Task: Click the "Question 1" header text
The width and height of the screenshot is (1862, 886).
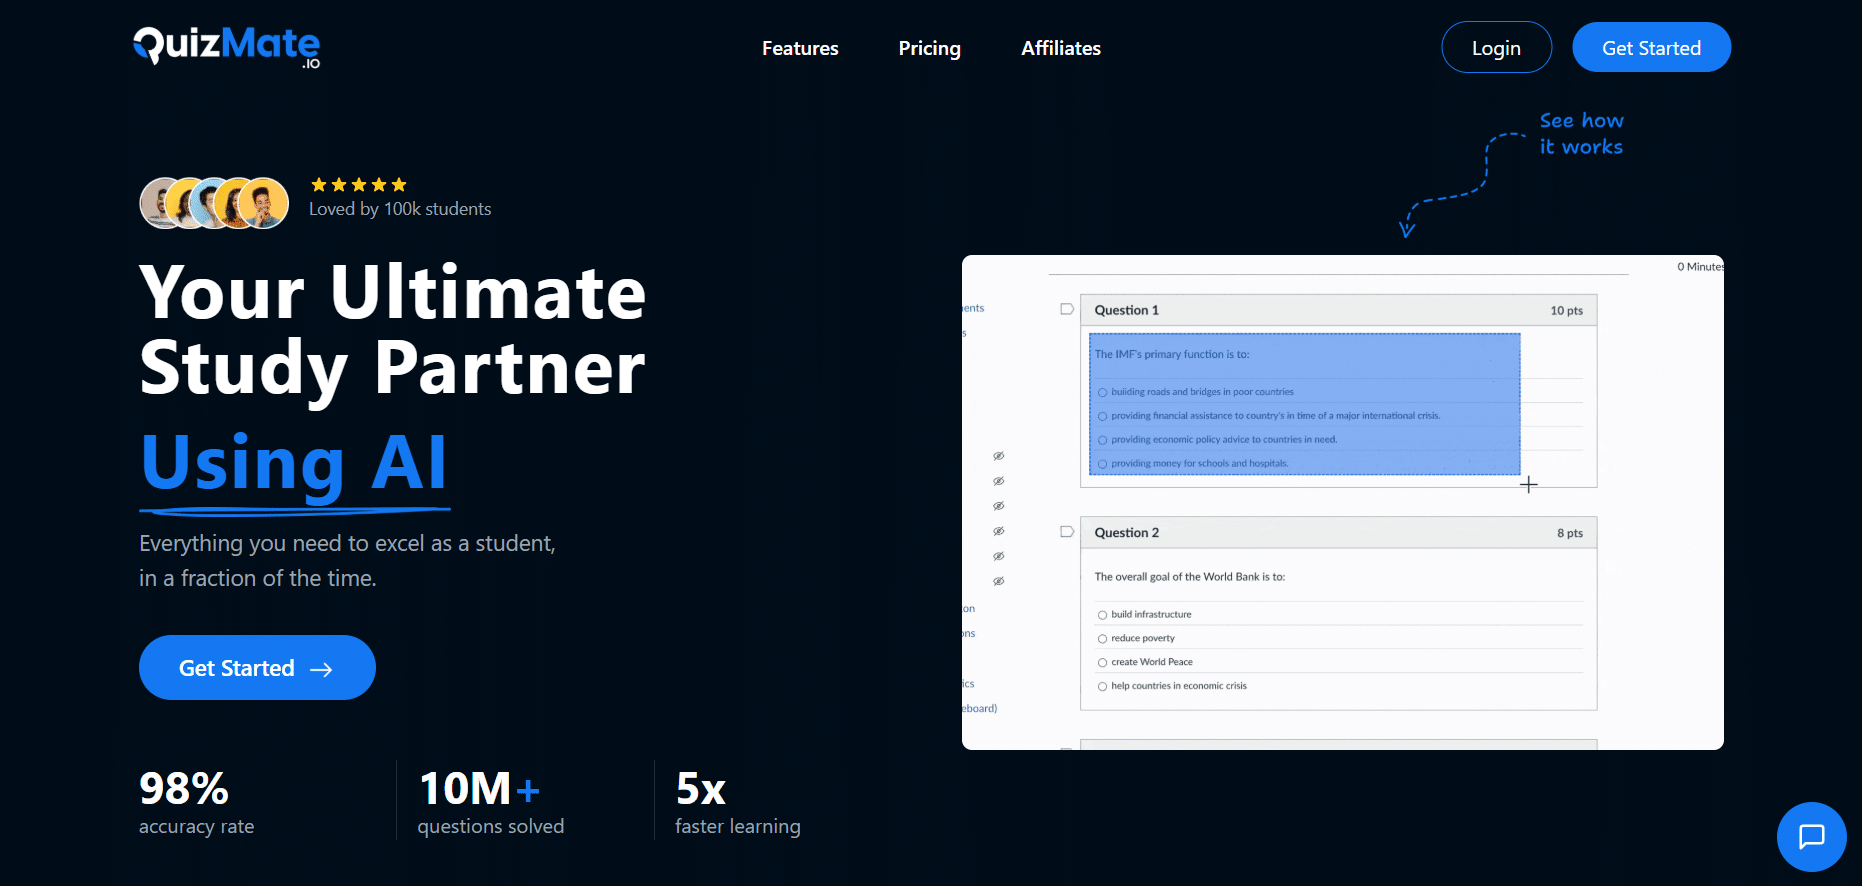Action: [x=1126, y=310]
